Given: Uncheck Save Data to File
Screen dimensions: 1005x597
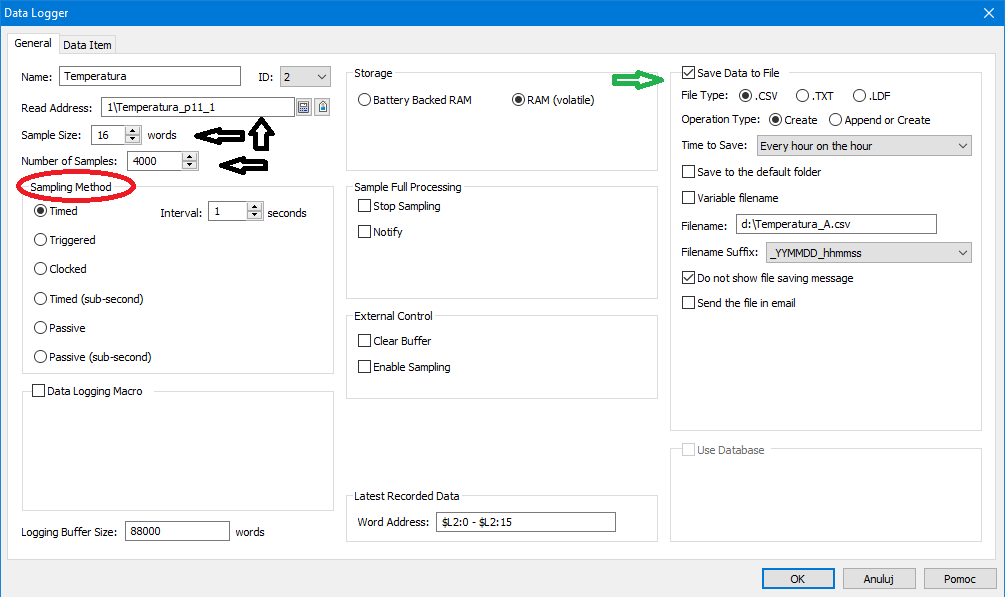Looking at the screenshot, I should coord(688,73).
